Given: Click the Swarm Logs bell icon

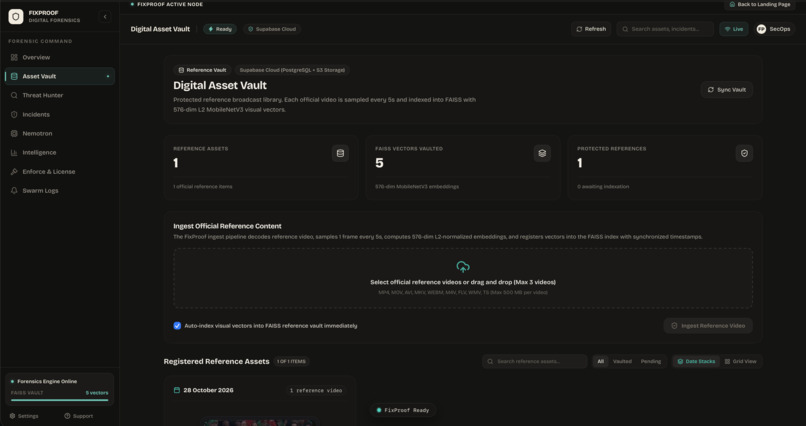Looking at the screenshot, I should point(14,190).
